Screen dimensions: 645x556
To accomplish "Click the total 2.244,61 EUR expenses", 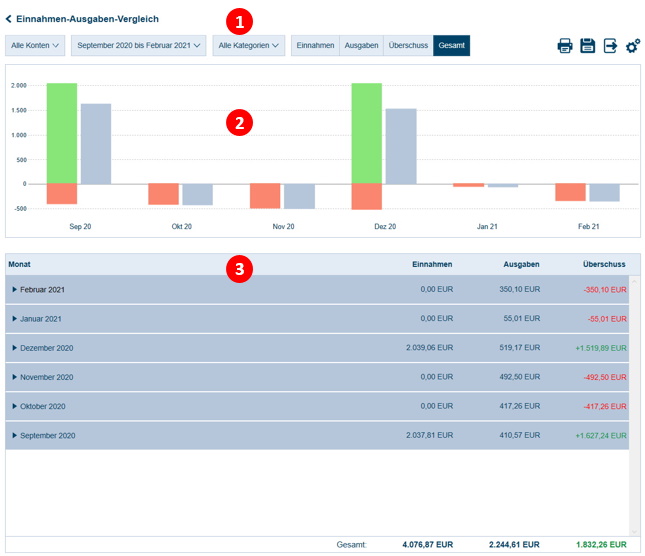I will tap(514, 545).
